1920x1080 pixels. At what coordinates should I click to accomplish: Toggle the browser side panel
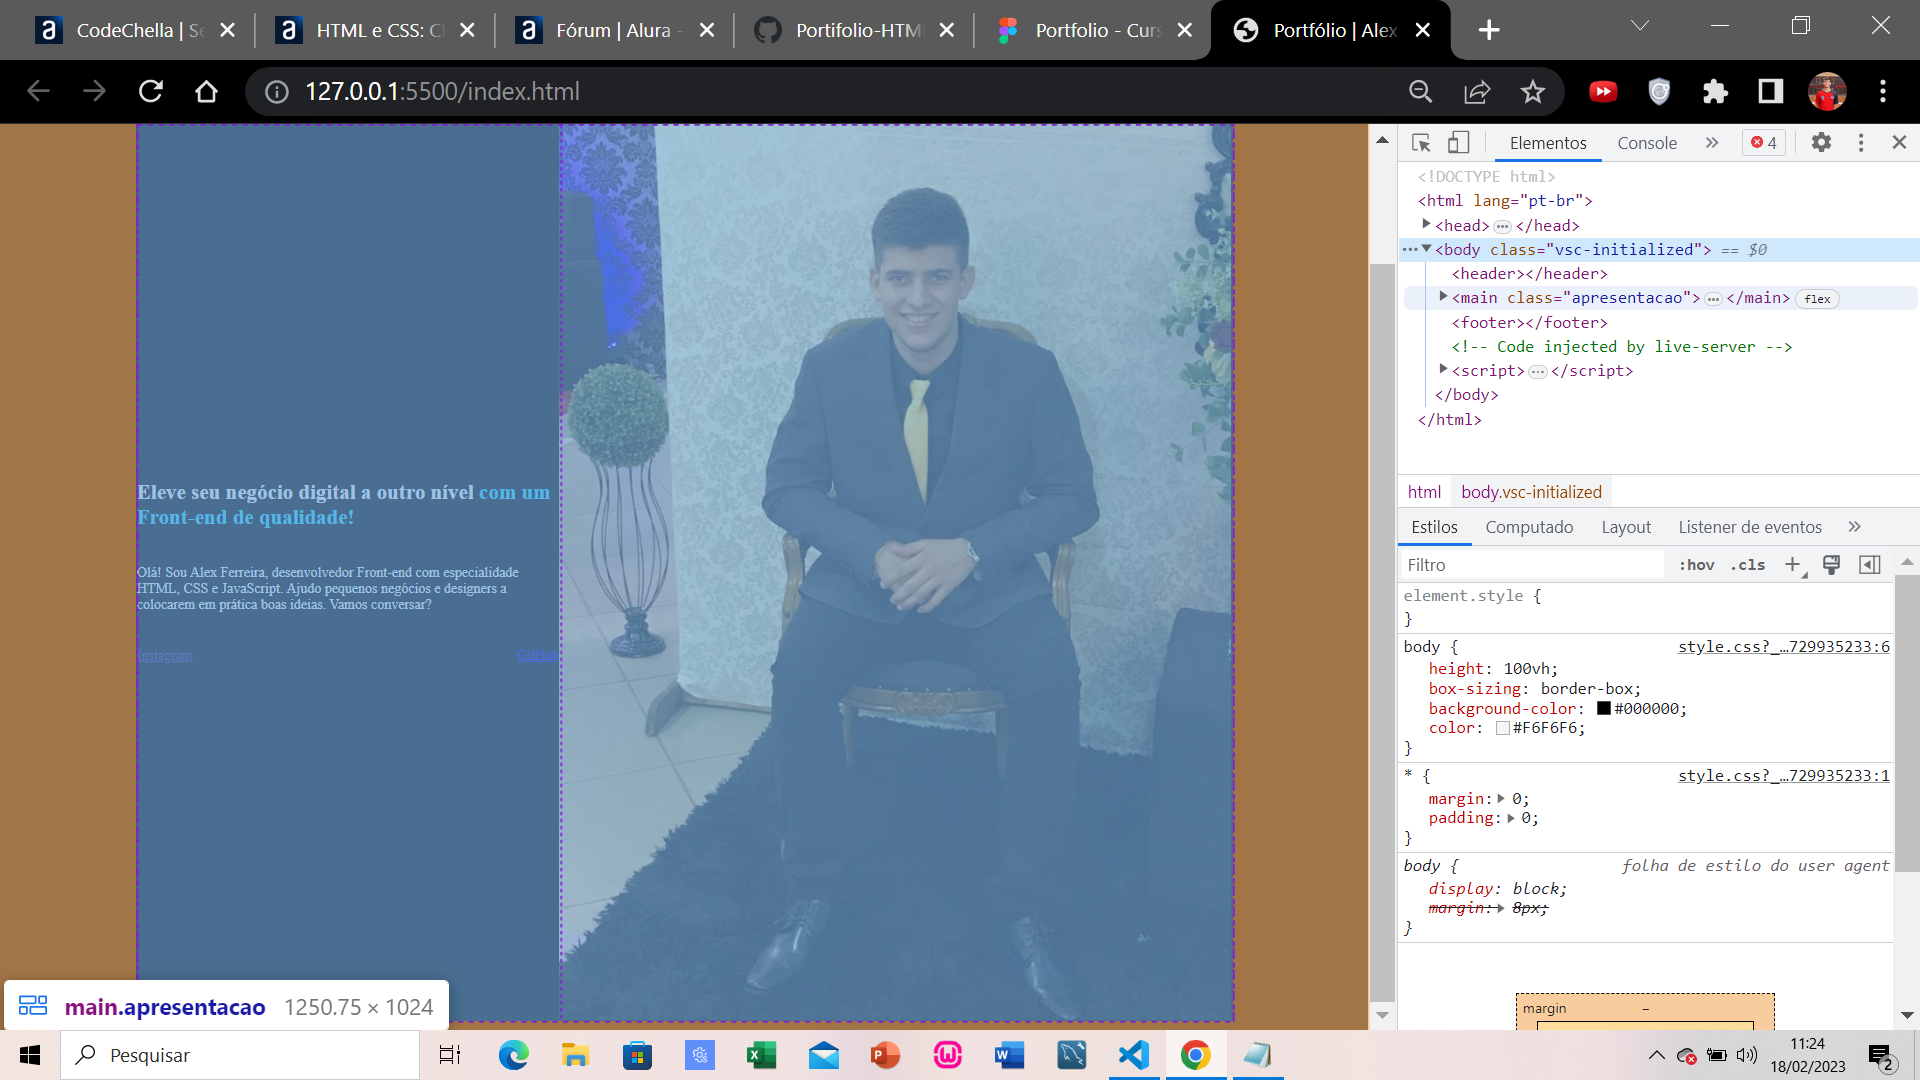[1771, 92]
